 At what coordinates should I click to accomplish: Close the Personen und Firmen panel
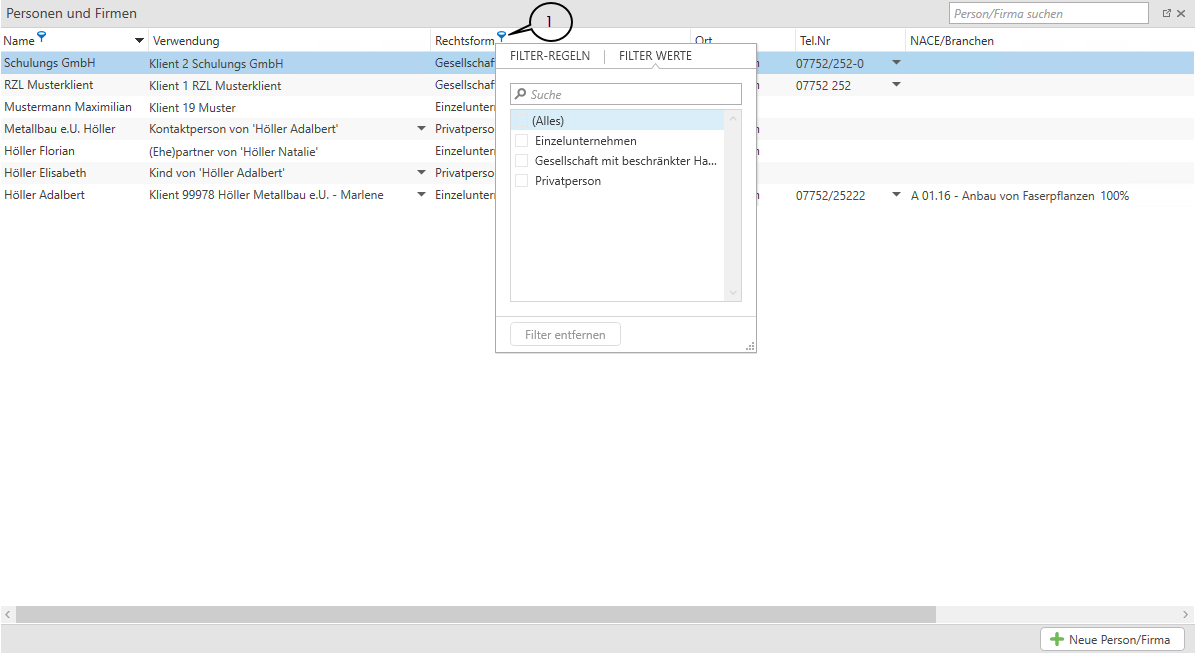(x=1181, y=14)
